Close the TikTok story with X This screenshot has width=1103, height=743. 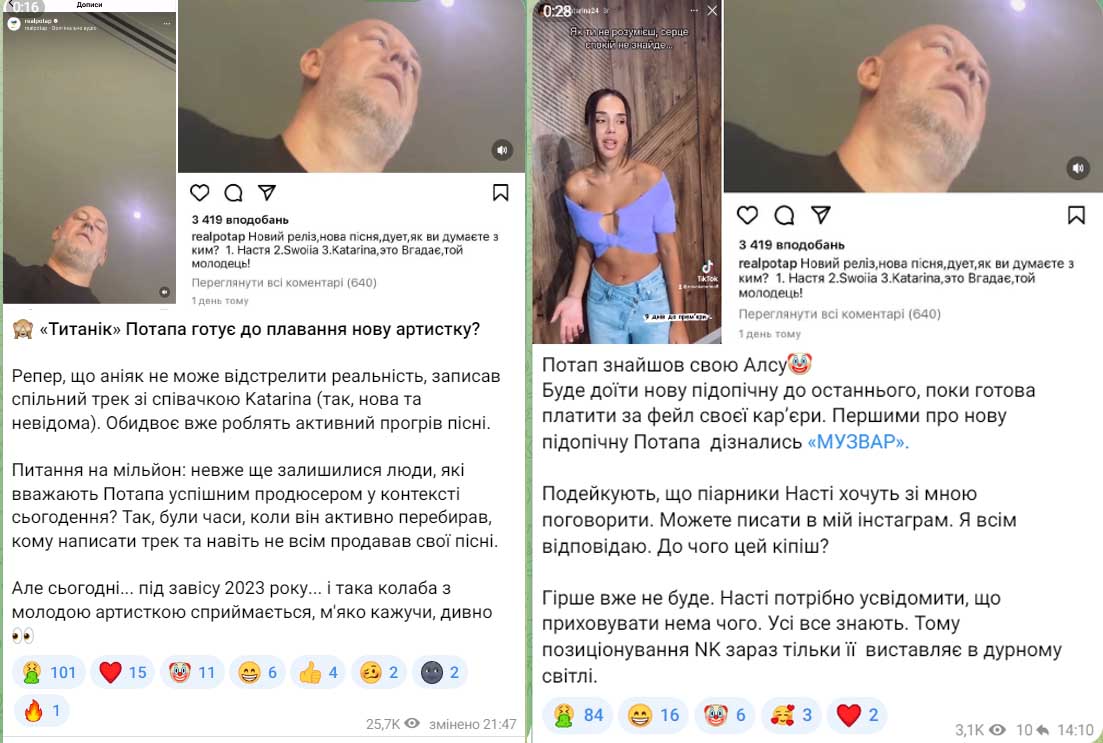pos(712,11)
